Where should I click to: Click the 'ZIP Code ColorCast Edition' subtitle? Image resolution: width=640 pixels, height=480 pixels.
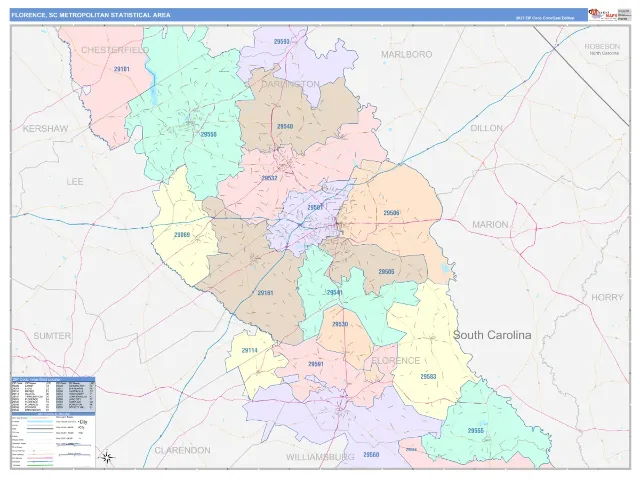click(544, 18)
